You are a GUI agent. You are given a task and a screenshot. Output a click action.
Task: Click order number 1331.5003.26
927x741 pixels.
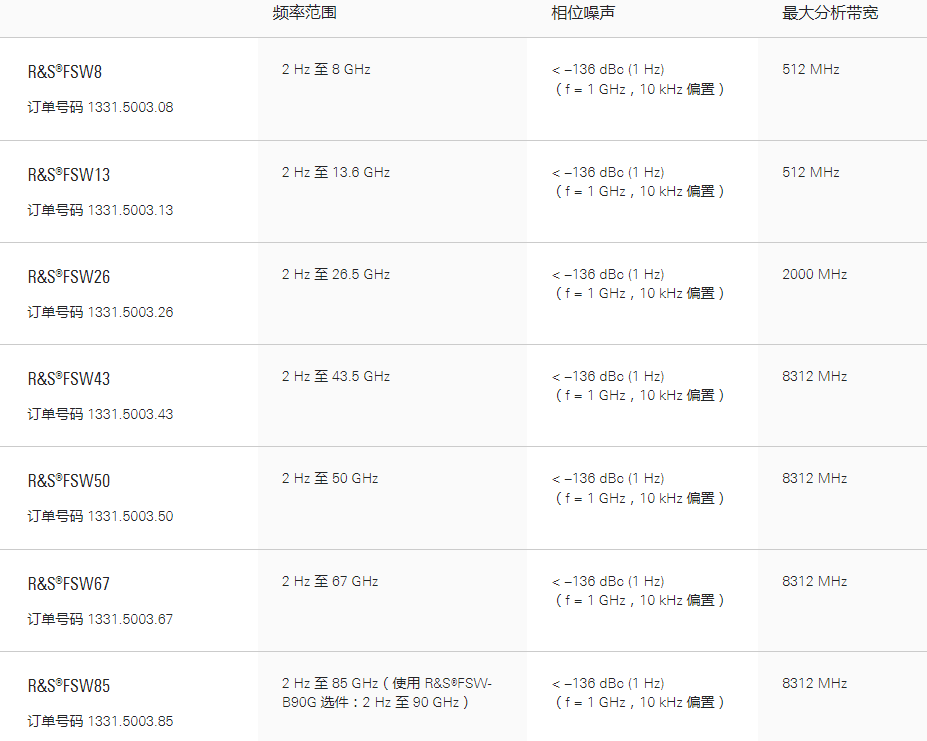(130, 312)
